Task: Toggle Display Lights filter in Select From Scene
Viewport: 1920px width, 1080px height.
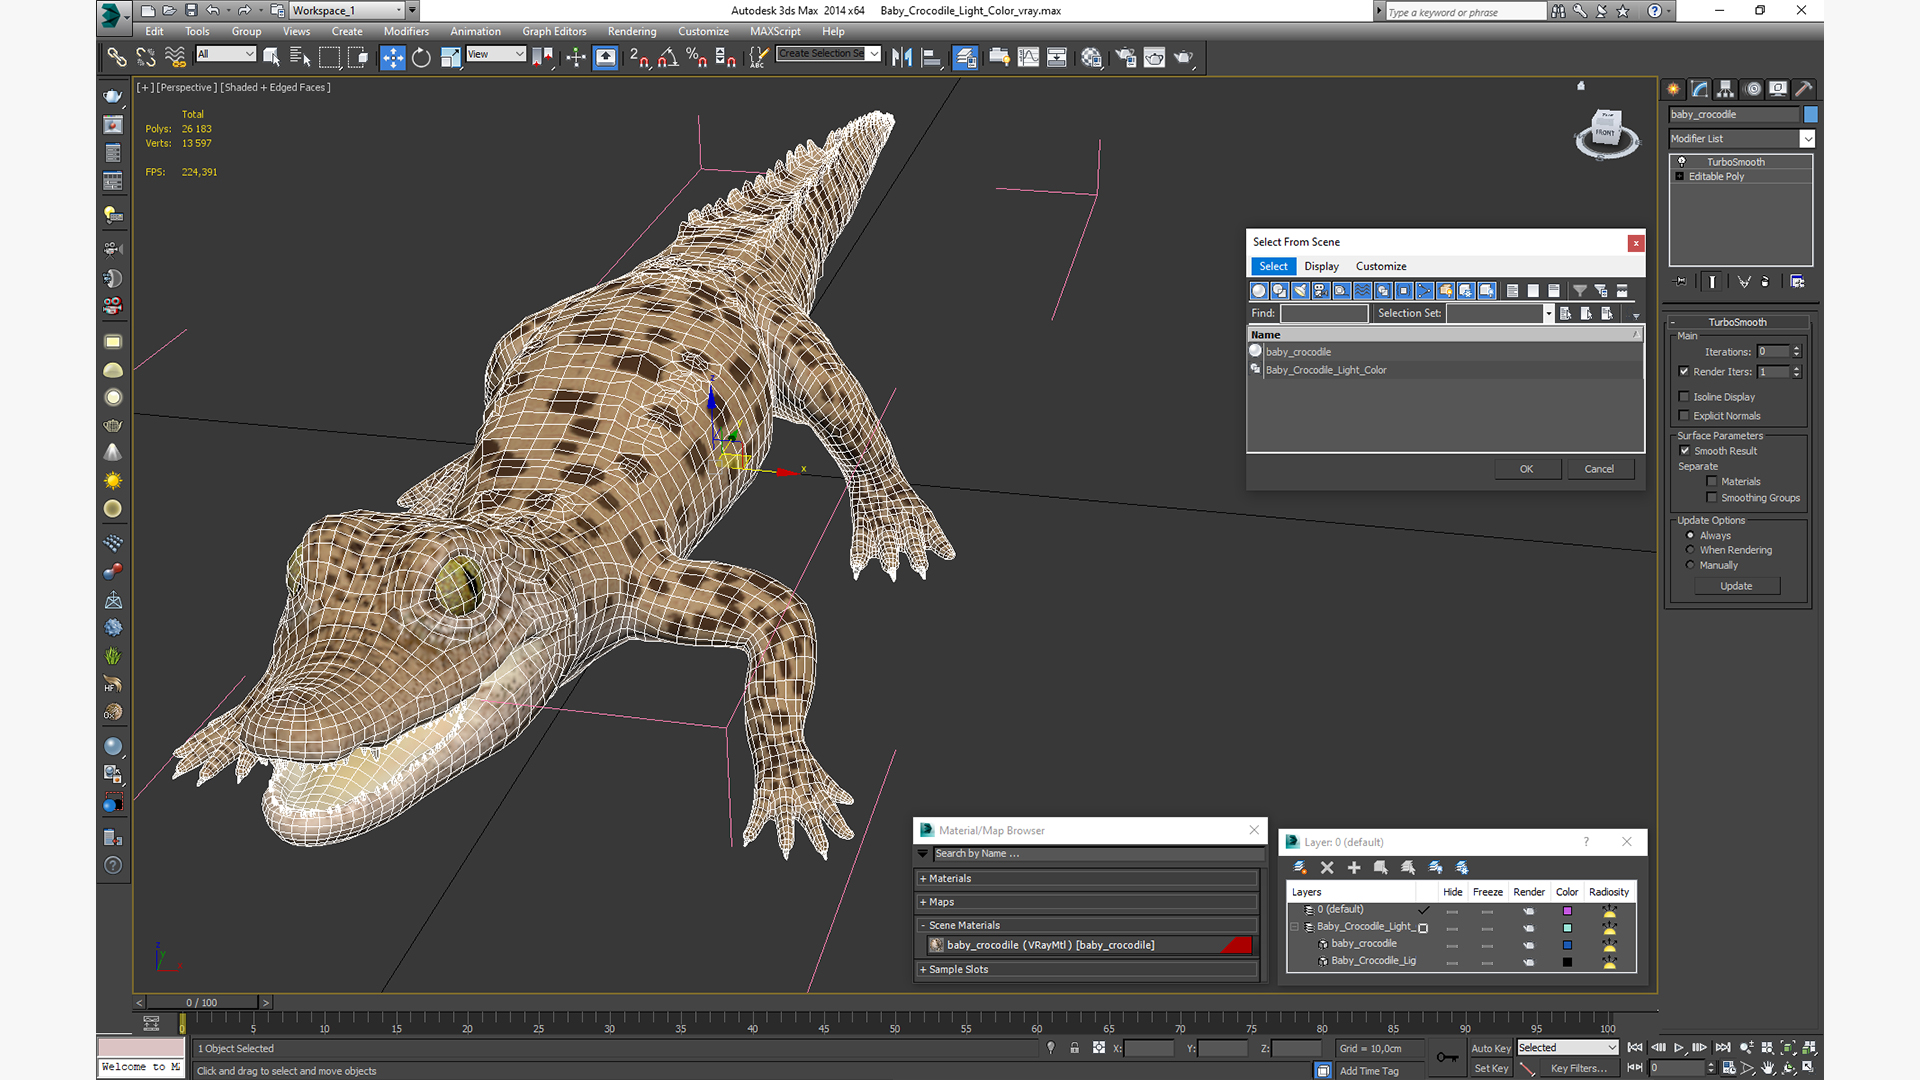Action: coord(1300,291)
